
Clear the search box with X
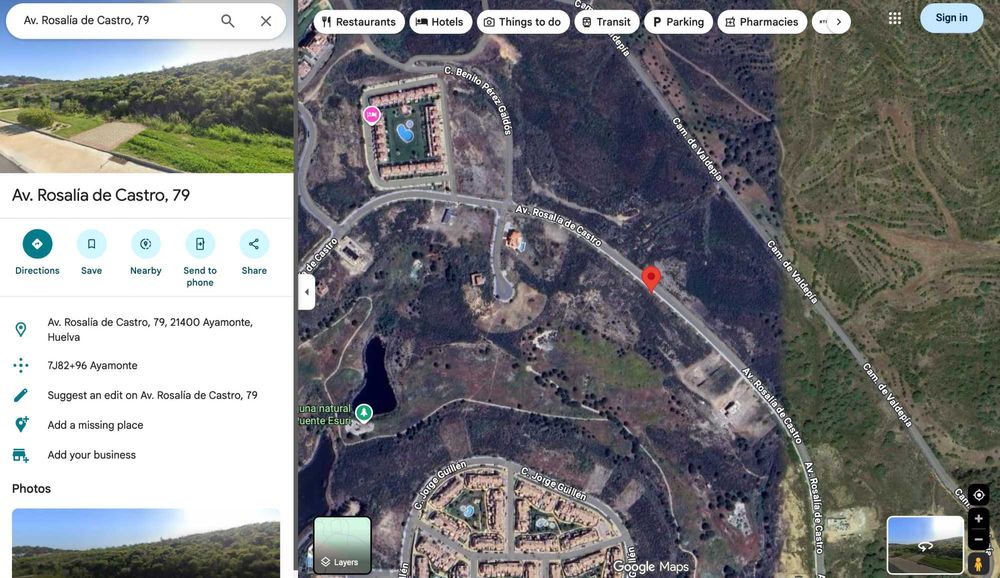coord(266,21)
